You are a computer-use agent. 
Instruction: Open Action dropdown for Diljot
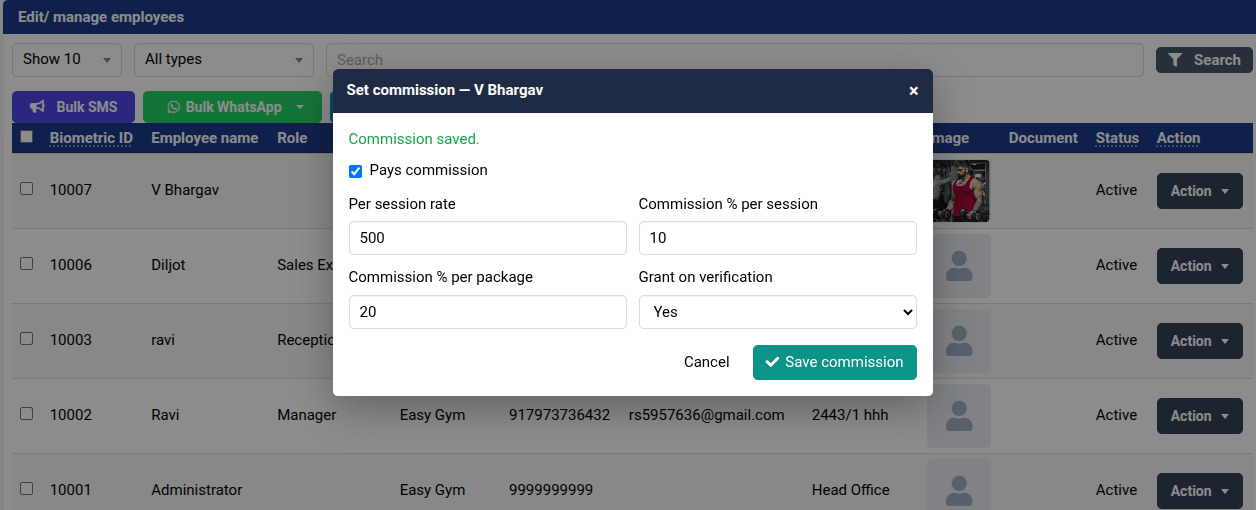coord(1199,266)
